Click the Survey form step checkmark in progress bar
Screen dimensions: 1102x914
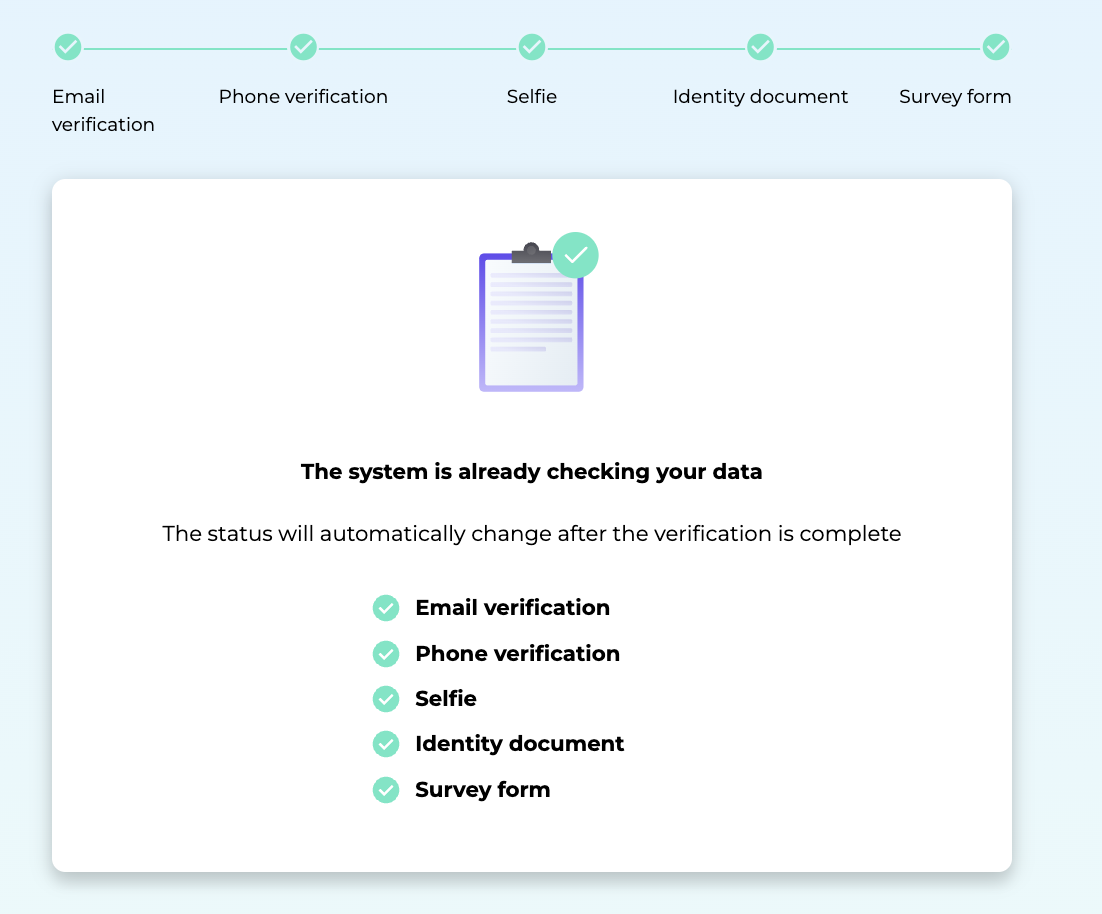click(995, 47)
